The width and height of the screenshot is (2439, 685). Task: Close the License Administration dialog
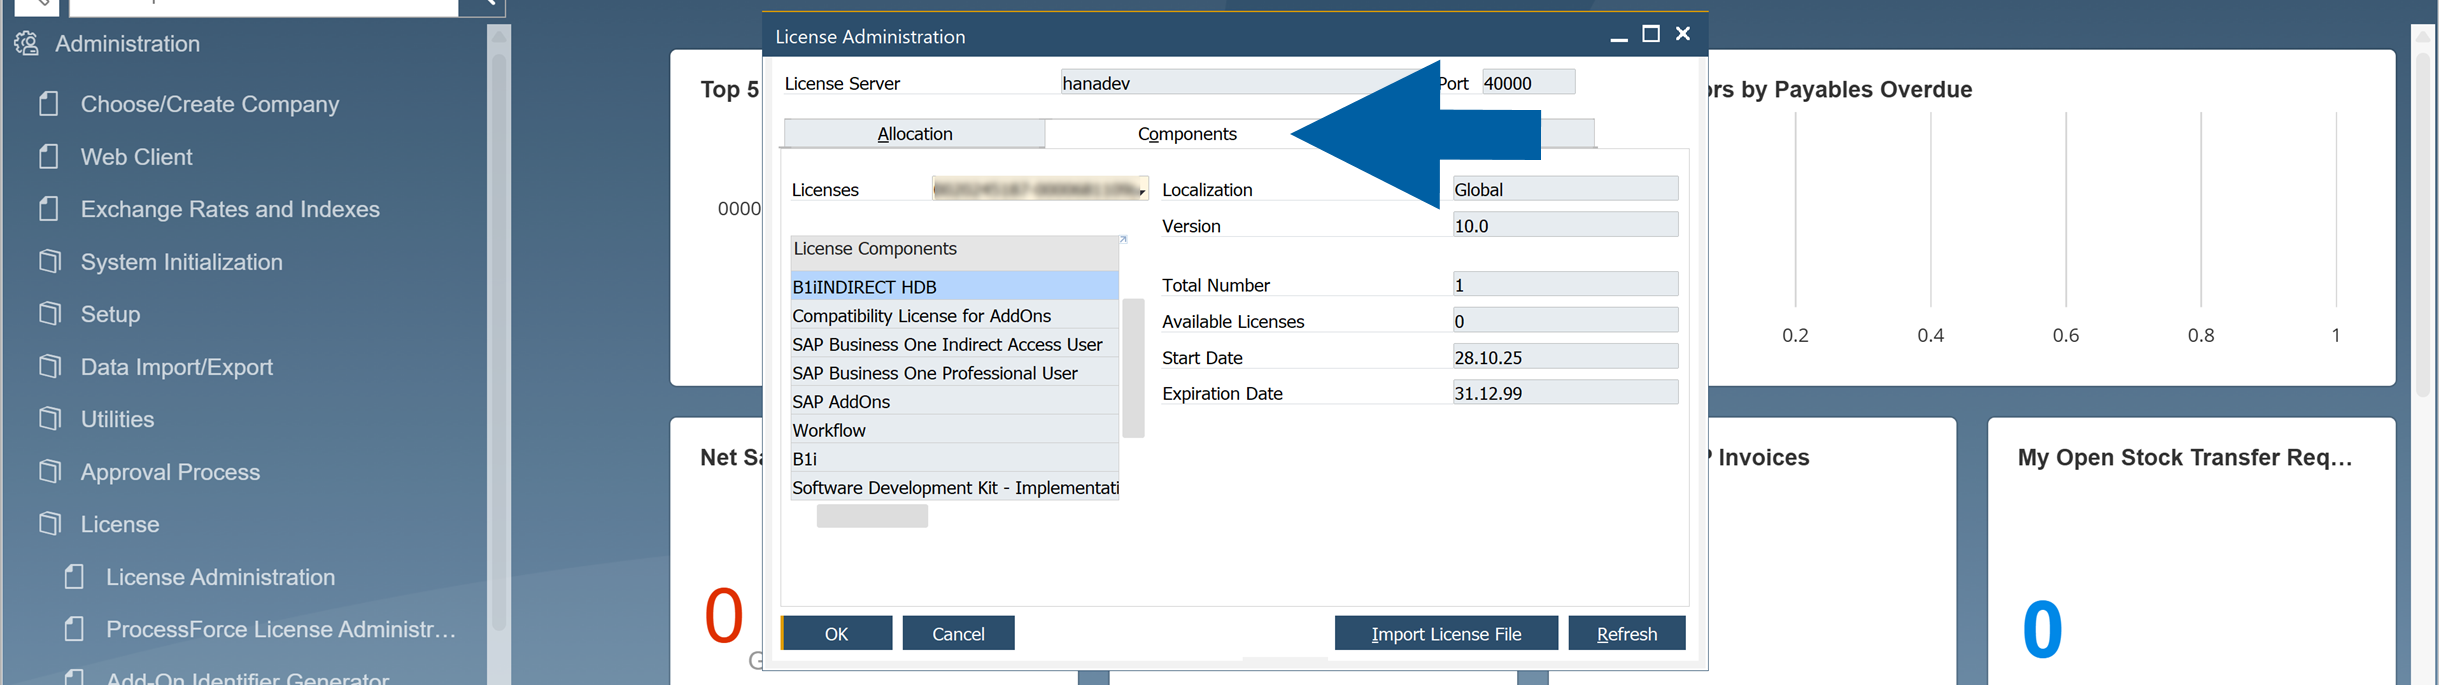coord(1683,34)
